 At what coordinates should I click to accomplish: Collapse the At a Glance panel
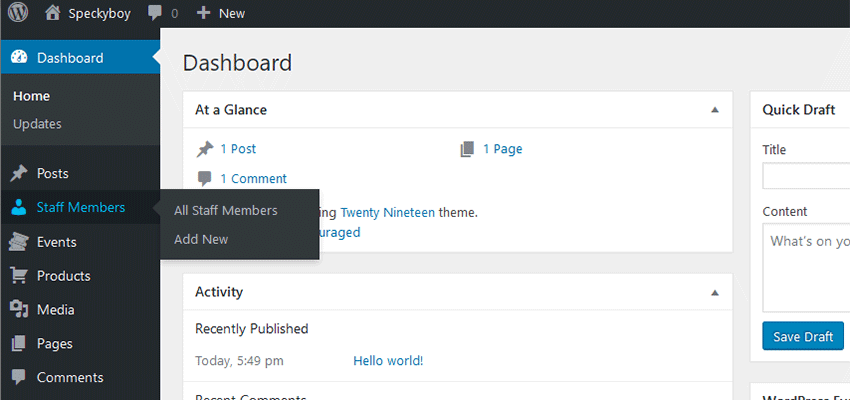tap(715, 110)
